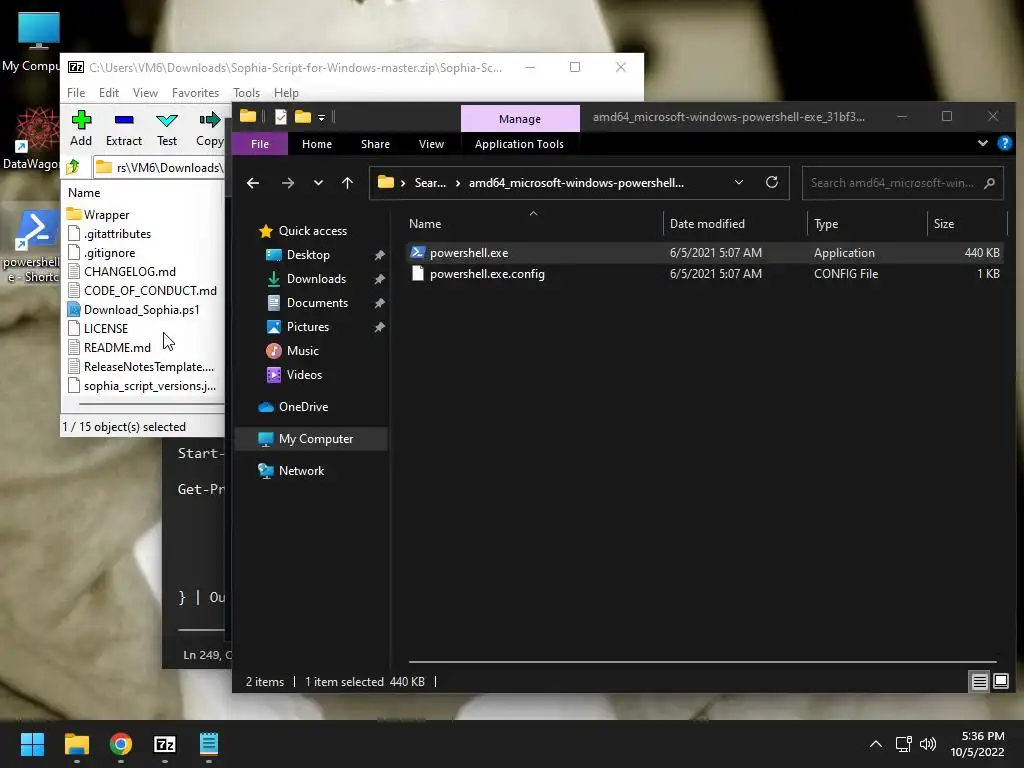Select ReleaseNotesTemplate file in 7-Zip
The width and height of the screenshot is (1024, 768).
coord(140,366)
